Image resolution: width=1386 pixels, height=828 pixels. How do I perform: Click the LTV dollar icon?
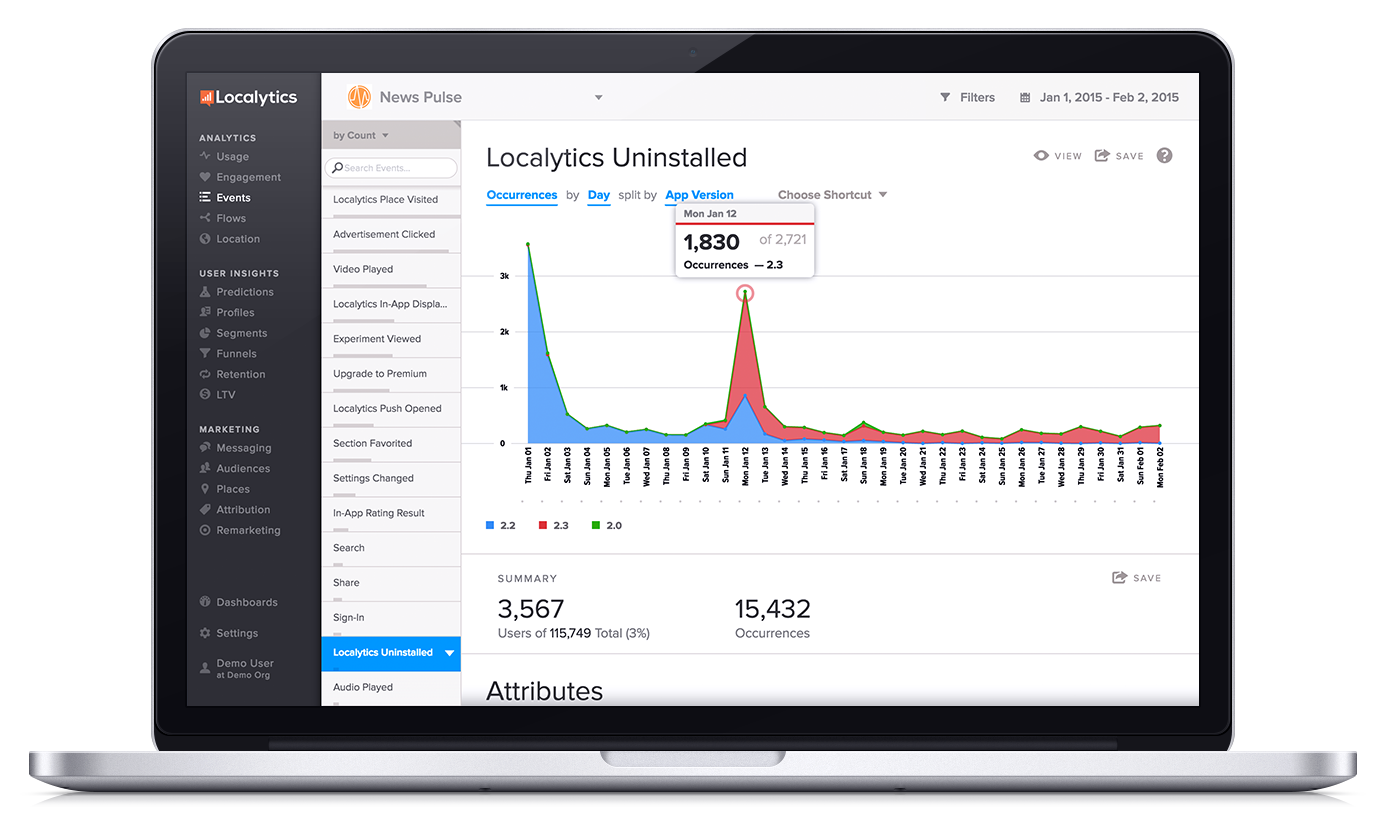tap(205, 395)
